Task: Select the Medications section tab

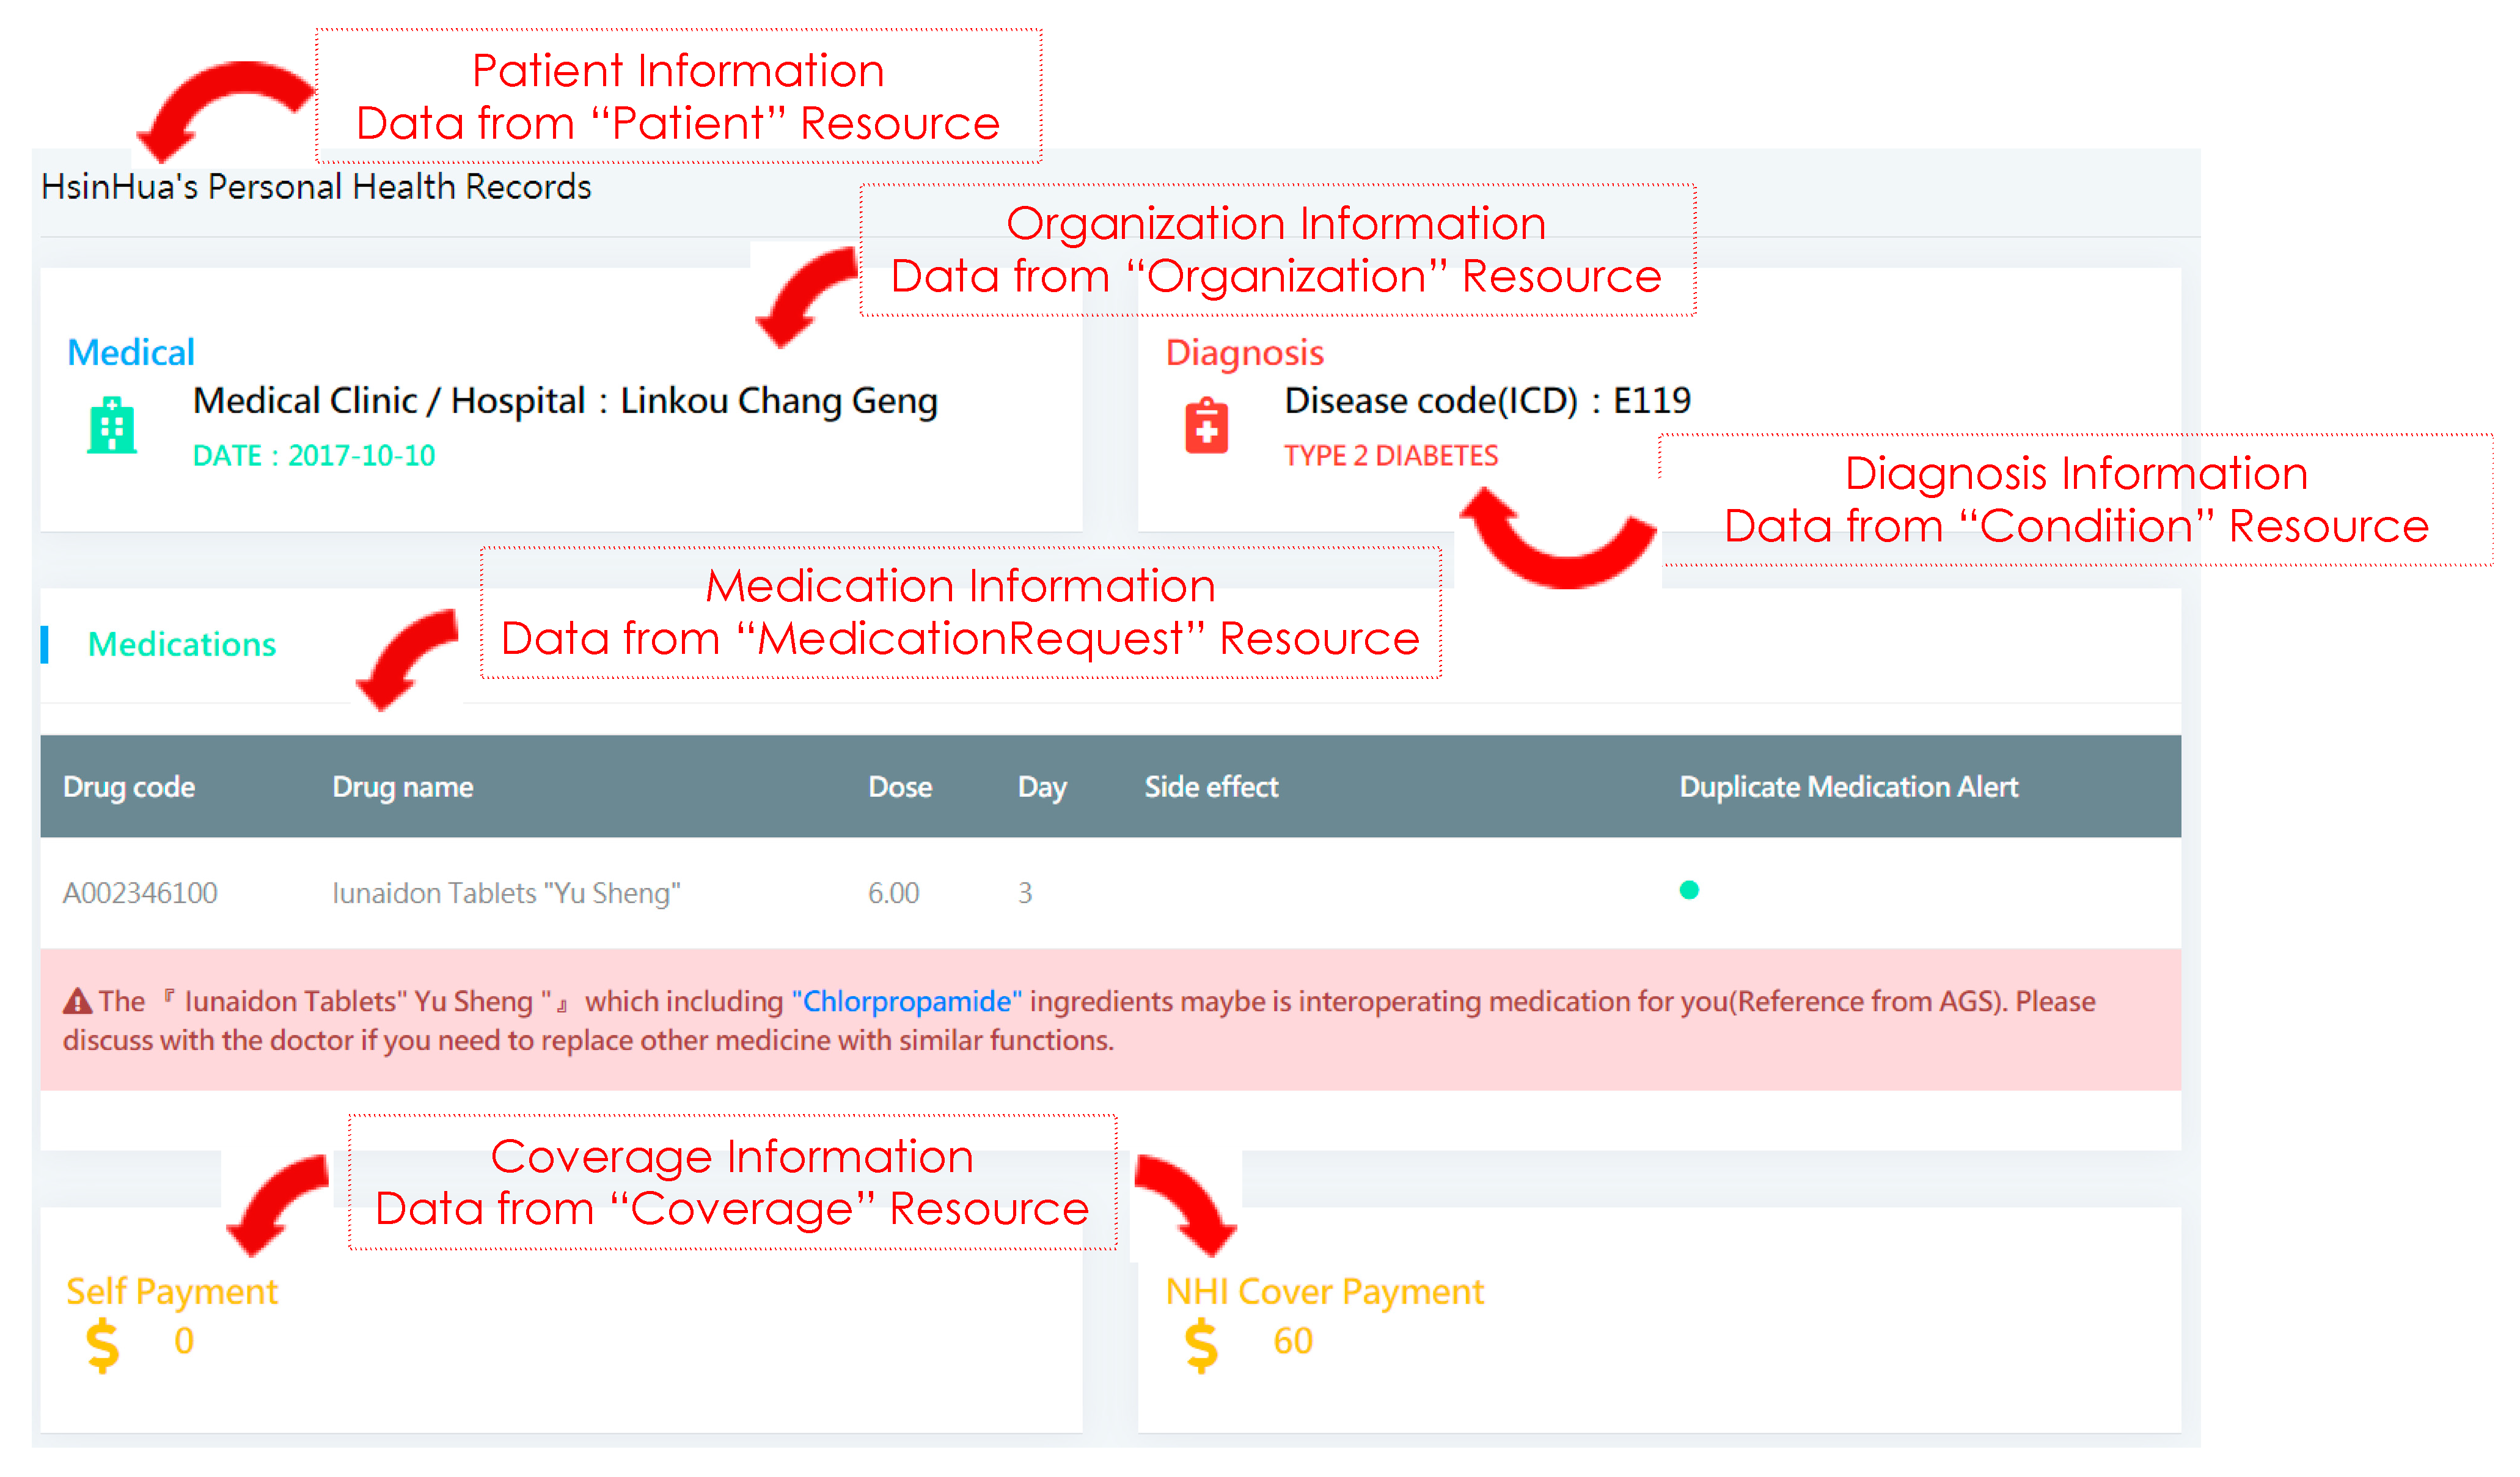Action: [x=182, y=645]
